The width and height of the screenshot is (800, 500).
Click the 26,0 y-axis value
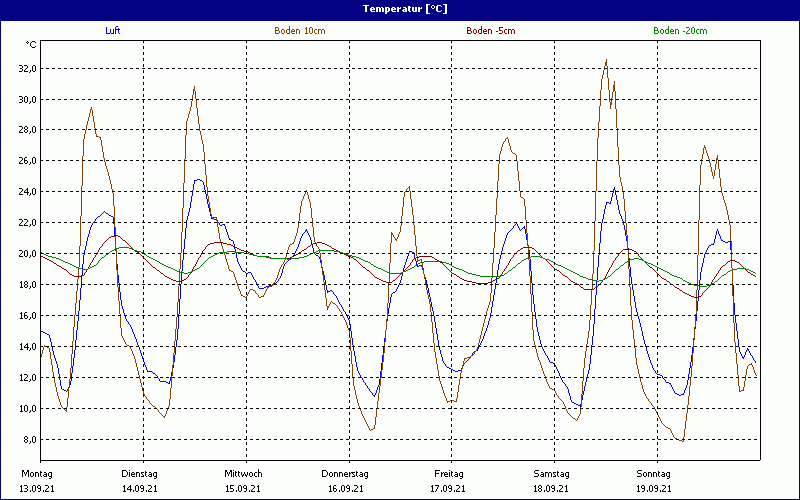click(x=26, y=161)
